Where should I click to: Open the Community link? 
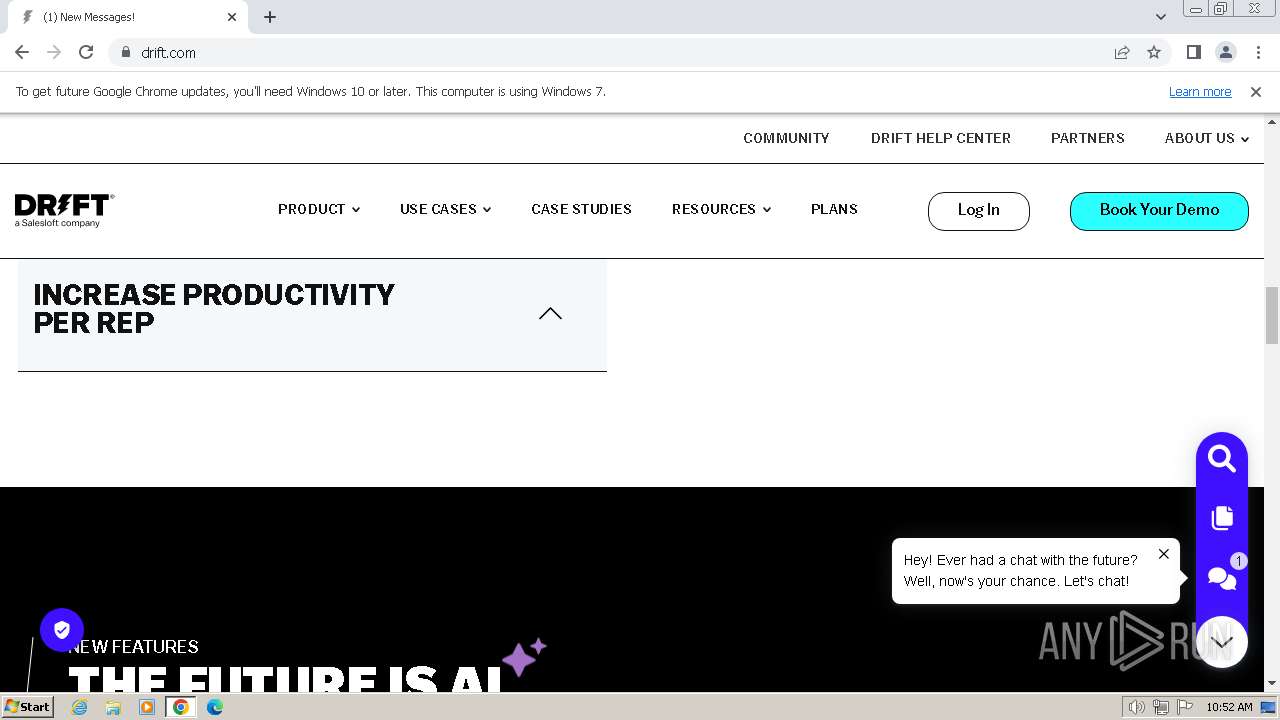pyautogui.click(x=786, y=138)
